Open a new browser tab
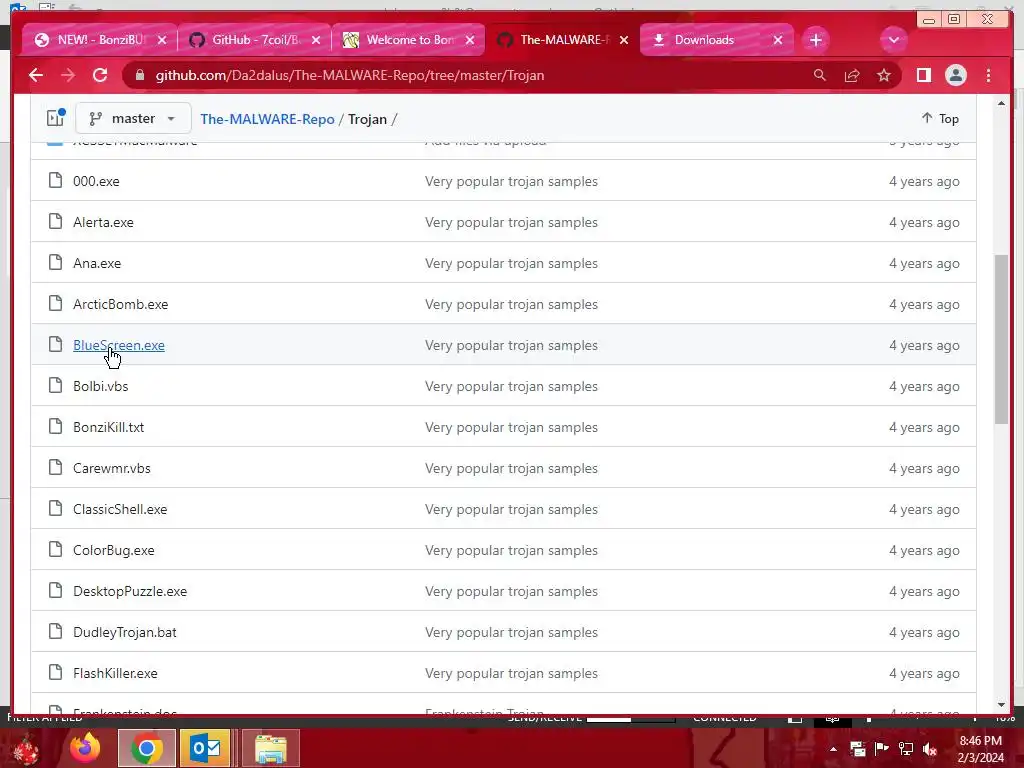The image size is (1024, 768). pos(816,40)
